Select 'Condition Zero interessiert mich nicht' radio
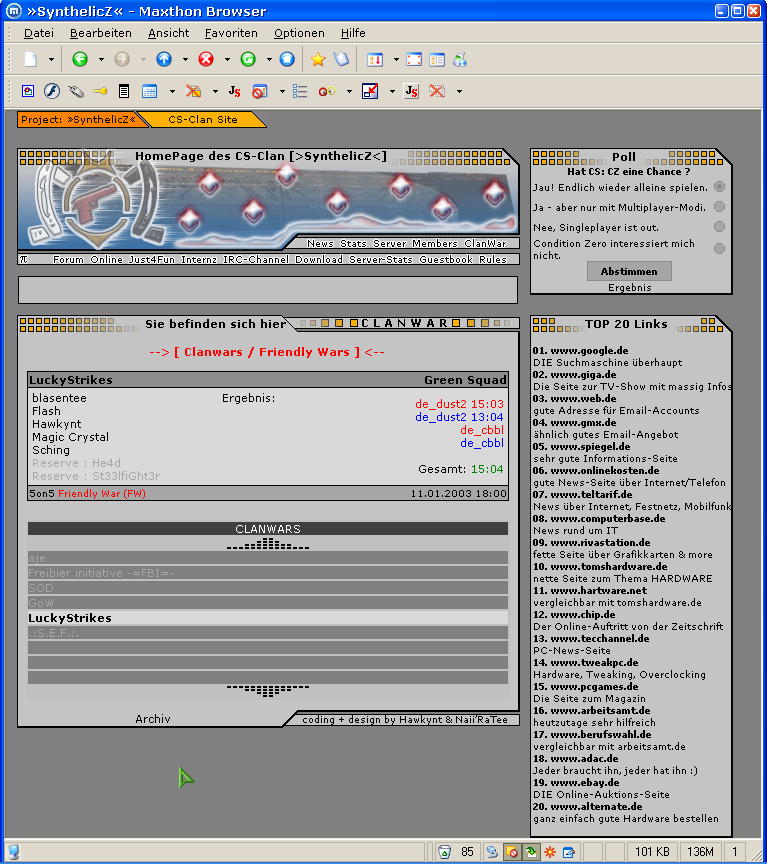Viewport: 767px width, 864px height. (719, 249)
